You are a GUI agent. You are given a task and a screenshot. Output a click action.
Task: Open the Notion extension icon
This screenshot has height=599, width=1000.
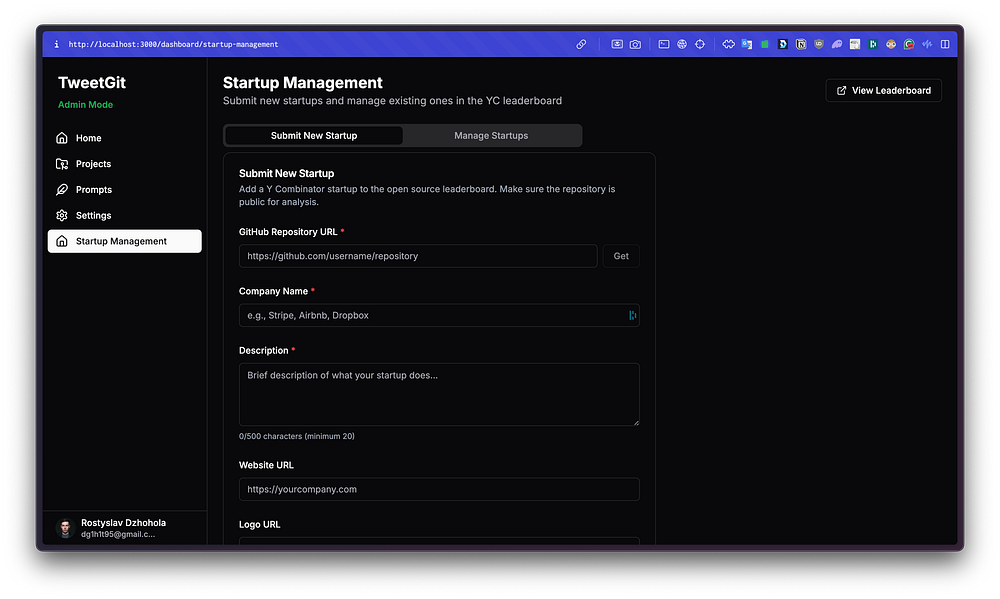click(x=801, y=44)
